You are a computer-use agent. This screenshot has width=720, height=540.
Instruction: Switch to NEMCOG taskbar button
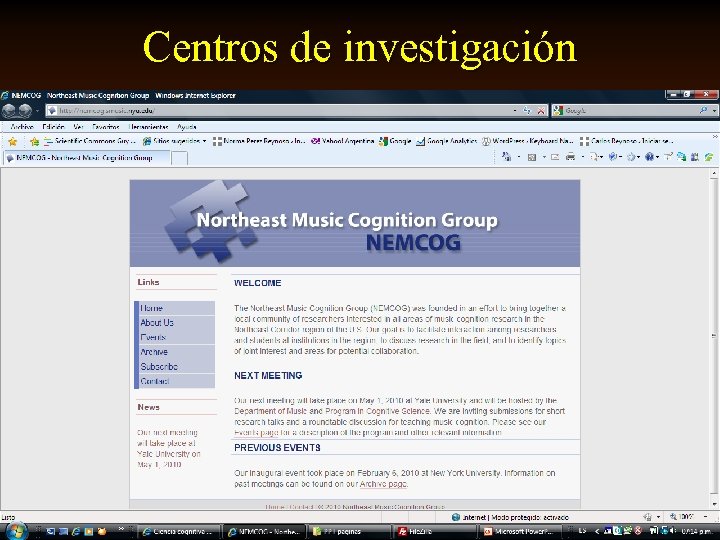pyautogui.click(x=264, y=531)
